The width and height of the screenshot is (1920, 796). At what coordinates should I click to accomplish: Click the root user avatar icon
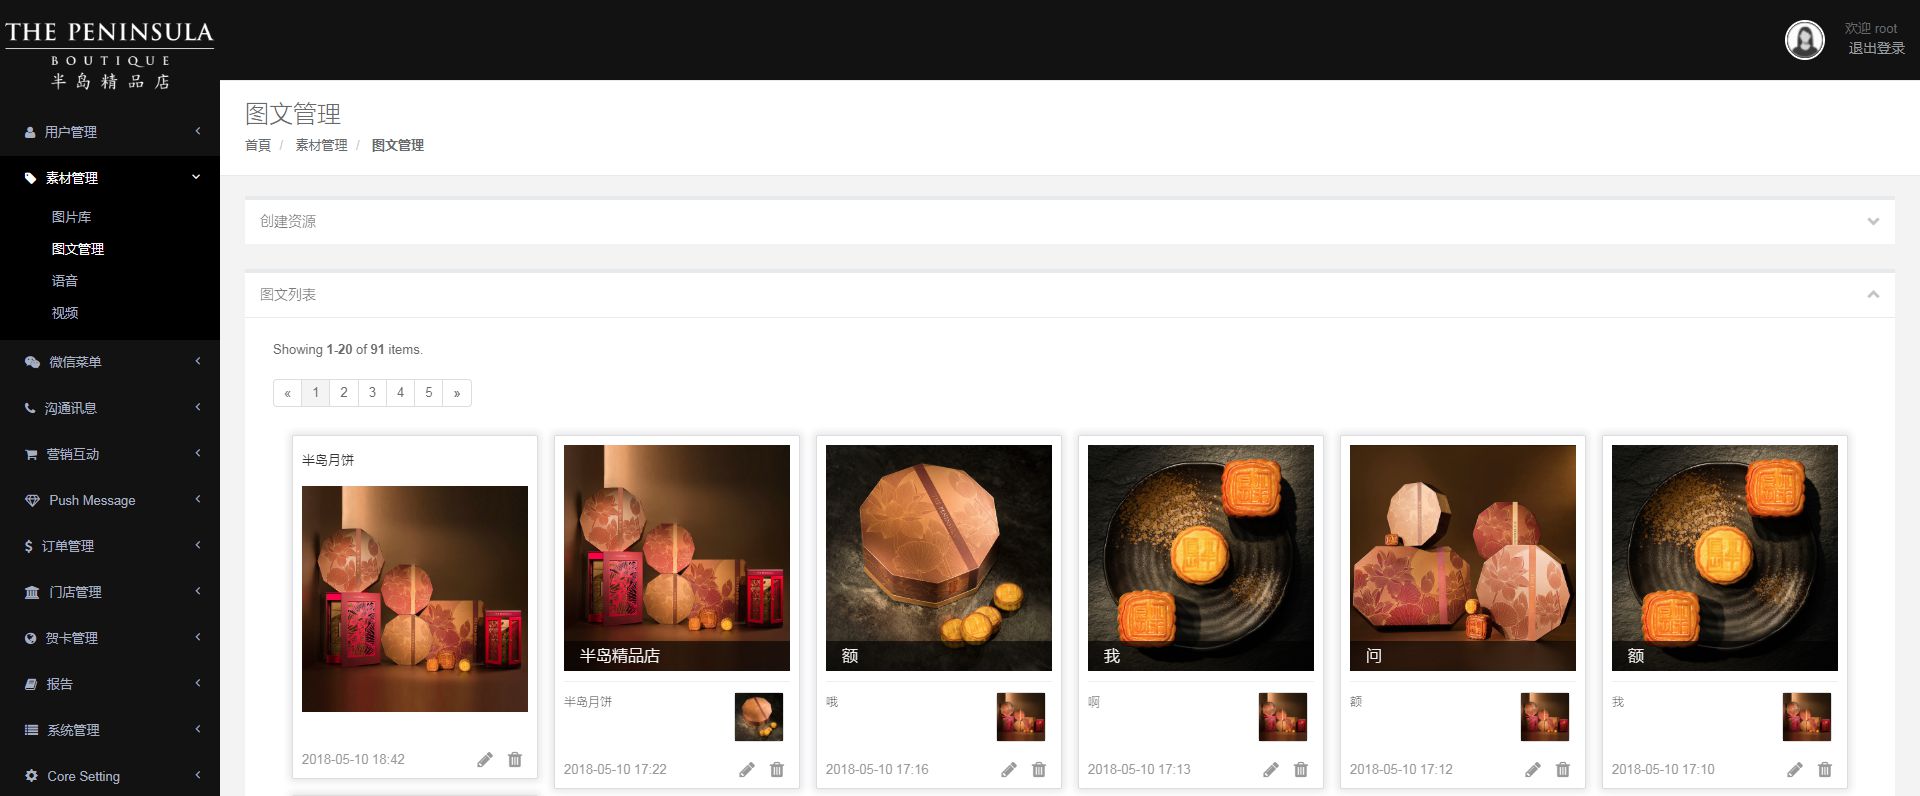1804,40
